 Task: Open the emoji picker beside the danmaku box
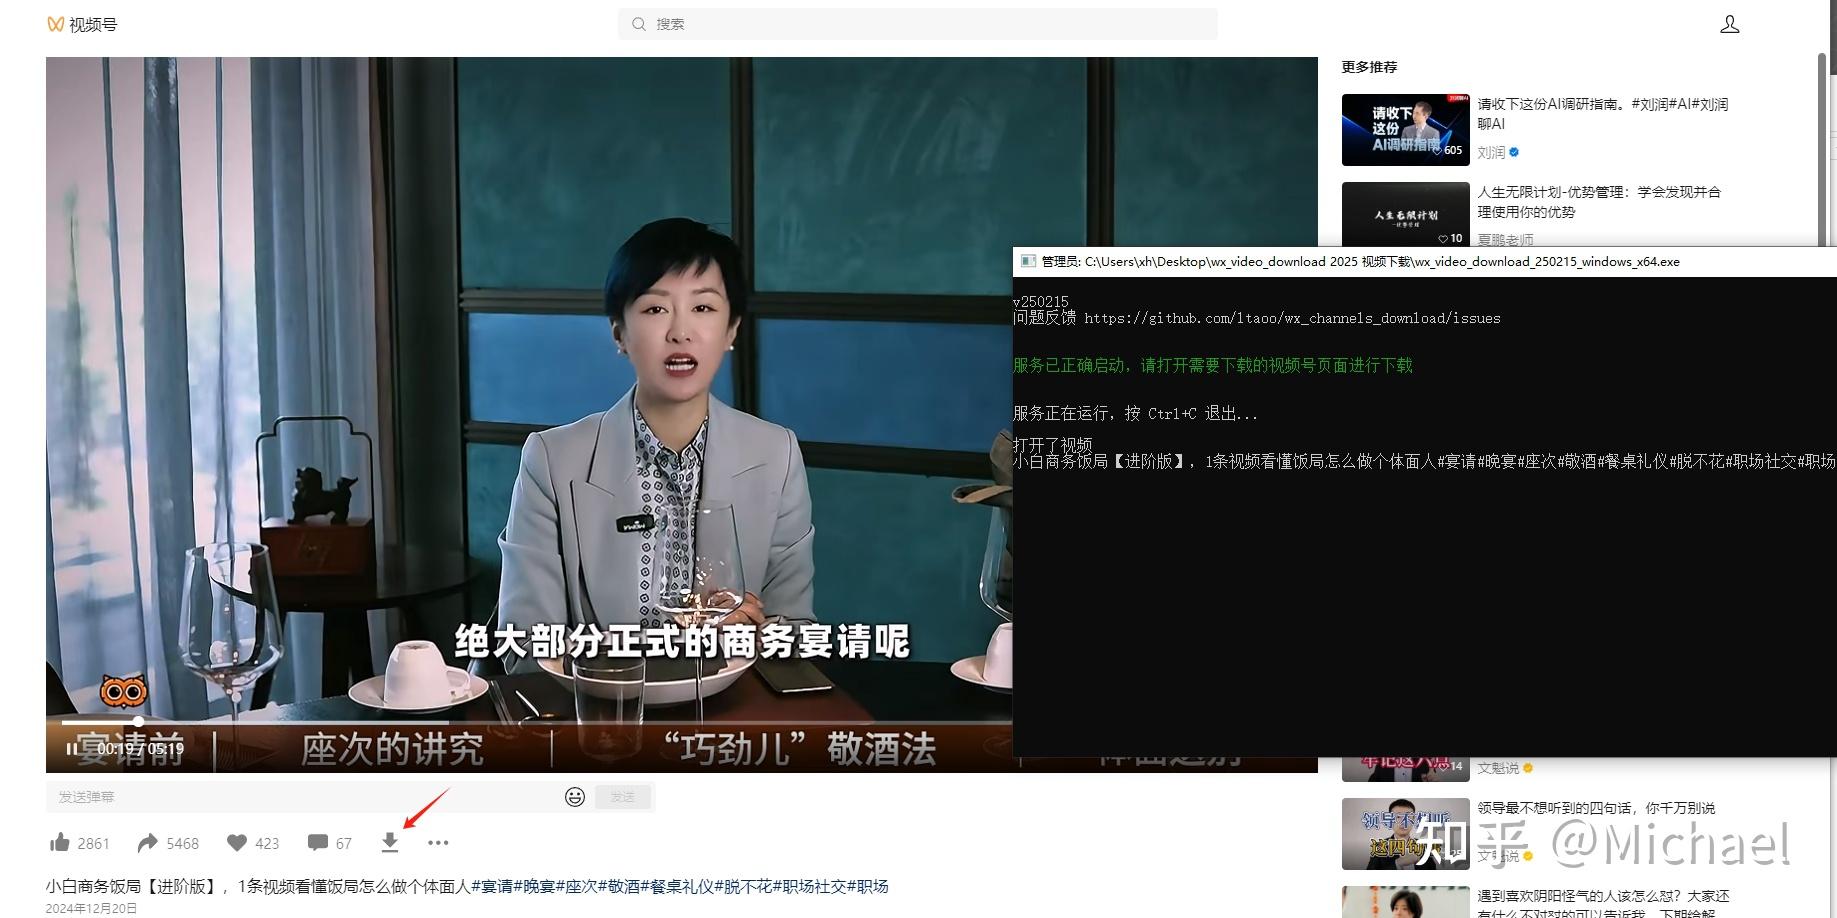click(x=573, y=797)
